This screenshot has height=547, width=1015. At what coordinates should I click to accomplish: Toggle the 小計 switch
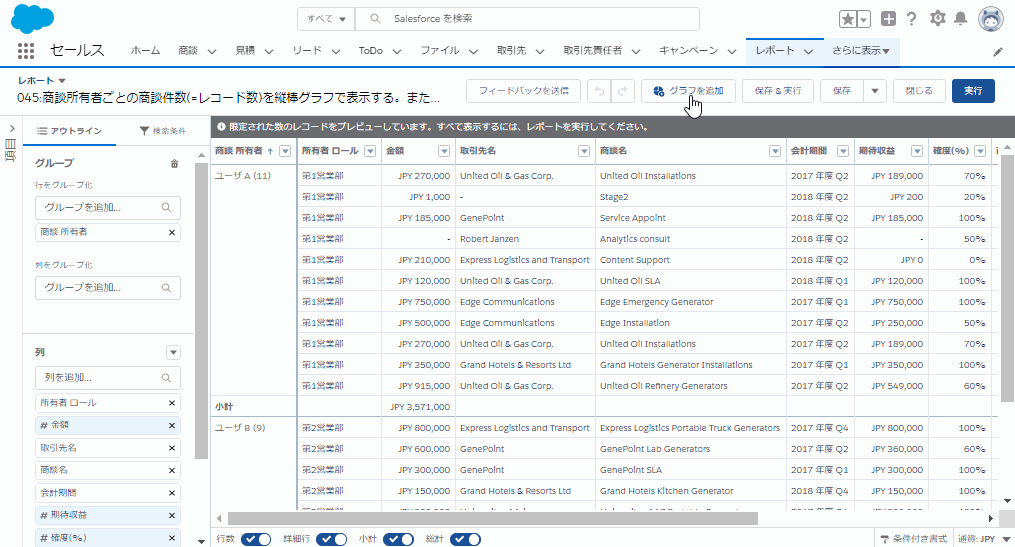399,539
